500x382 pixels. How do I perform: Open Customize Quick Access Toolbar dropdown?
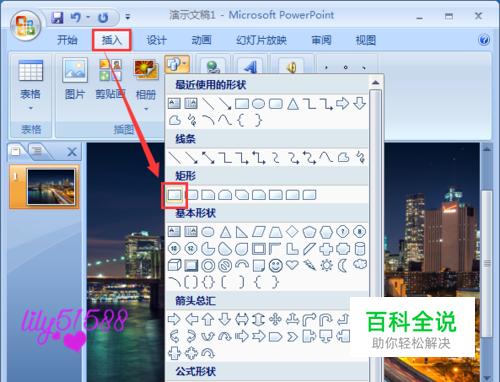coord(128,16)
